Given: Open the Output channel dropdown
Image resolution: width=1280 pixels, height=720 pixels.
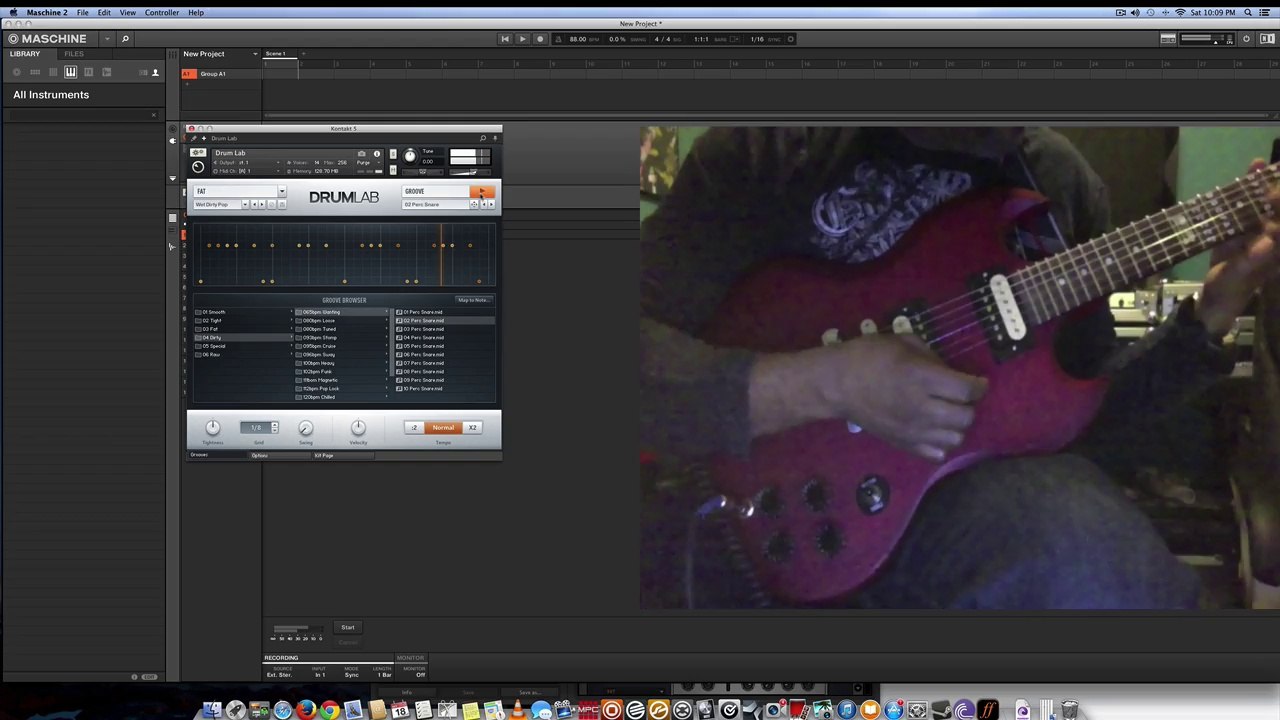Looking at the screenshot, I should (x=246, y=163).
